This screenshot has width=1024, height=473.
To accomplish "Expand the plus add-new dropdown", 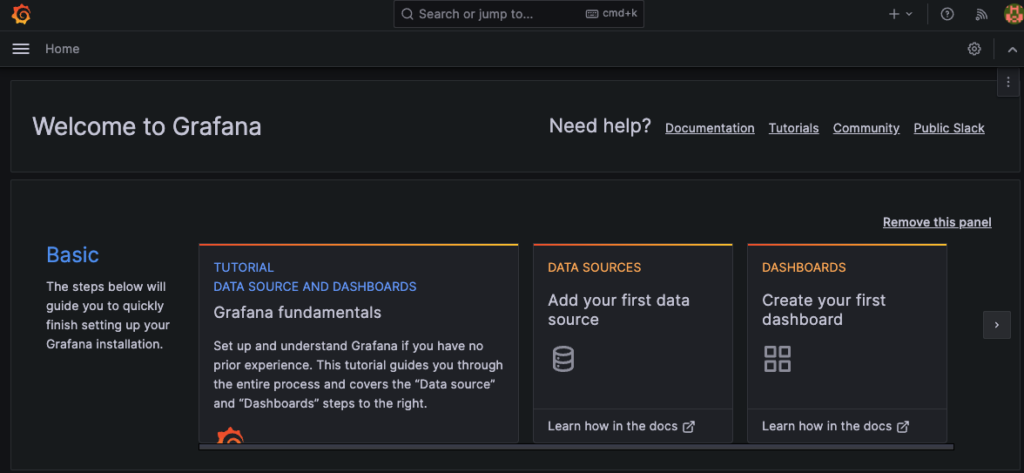I will [x=901, y=14].
